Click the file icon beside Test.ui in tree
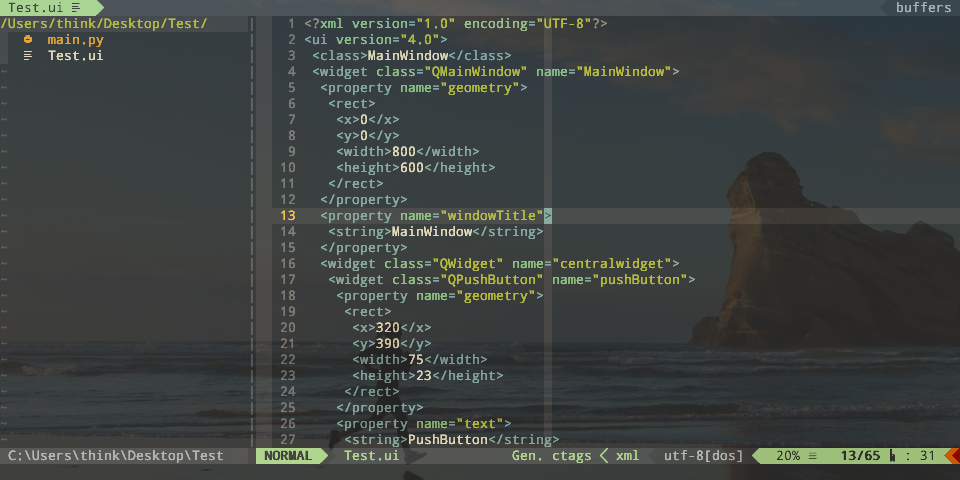The height and width of the screenshot is (480, 960). 28,56
